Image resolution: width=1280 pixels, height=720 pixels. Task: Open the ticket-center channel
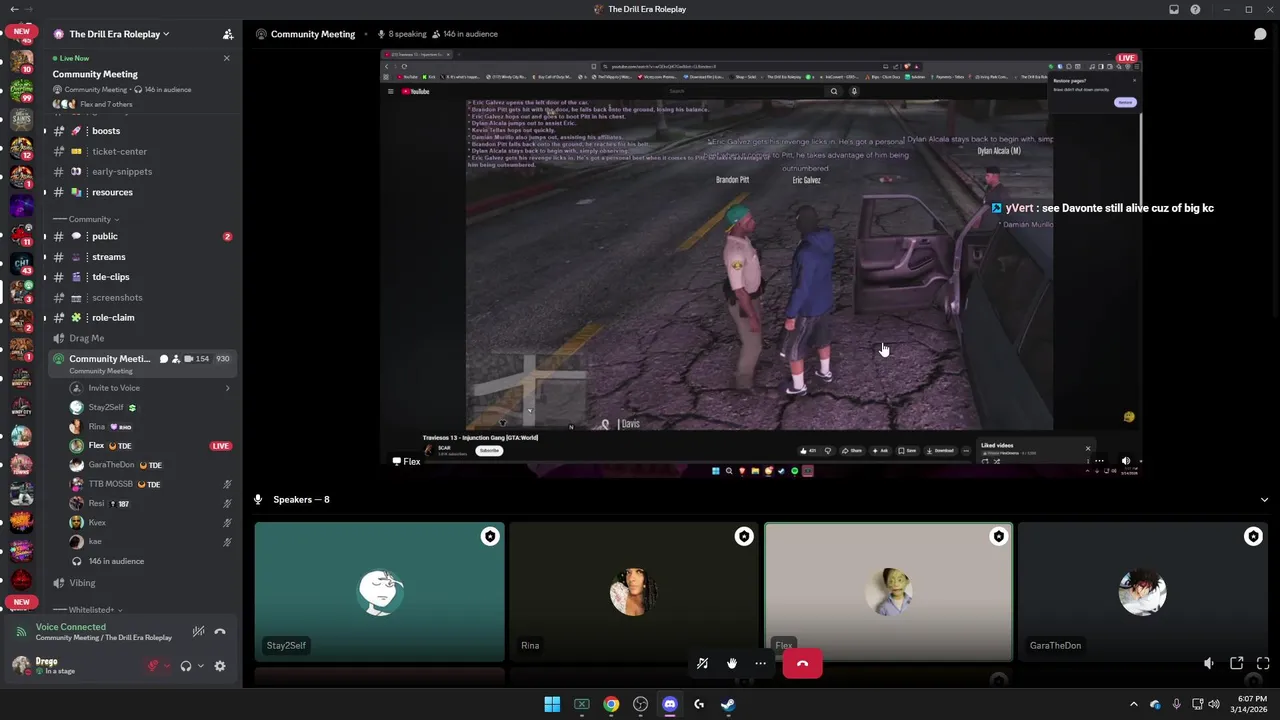tap(141, 151)
